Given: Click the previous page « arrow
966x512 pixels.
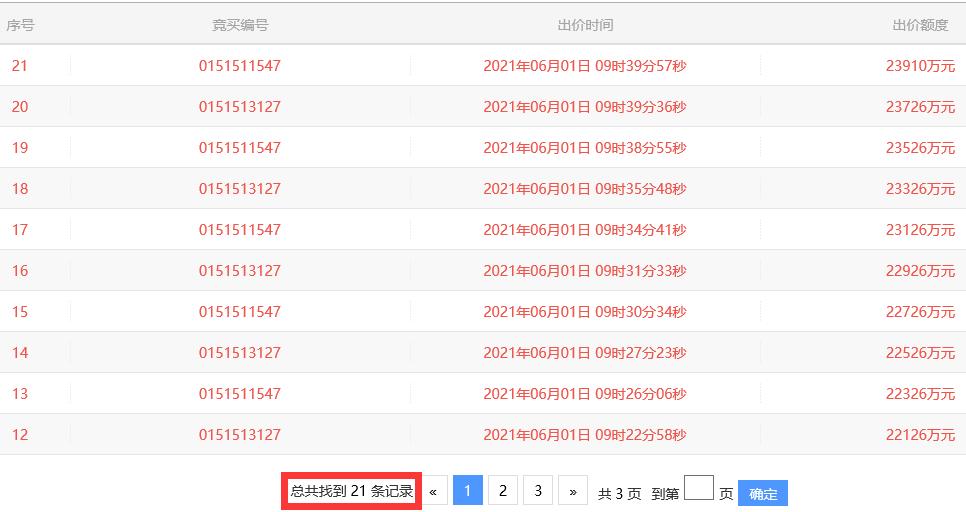Looking at the screenshot, I should 433,491.
